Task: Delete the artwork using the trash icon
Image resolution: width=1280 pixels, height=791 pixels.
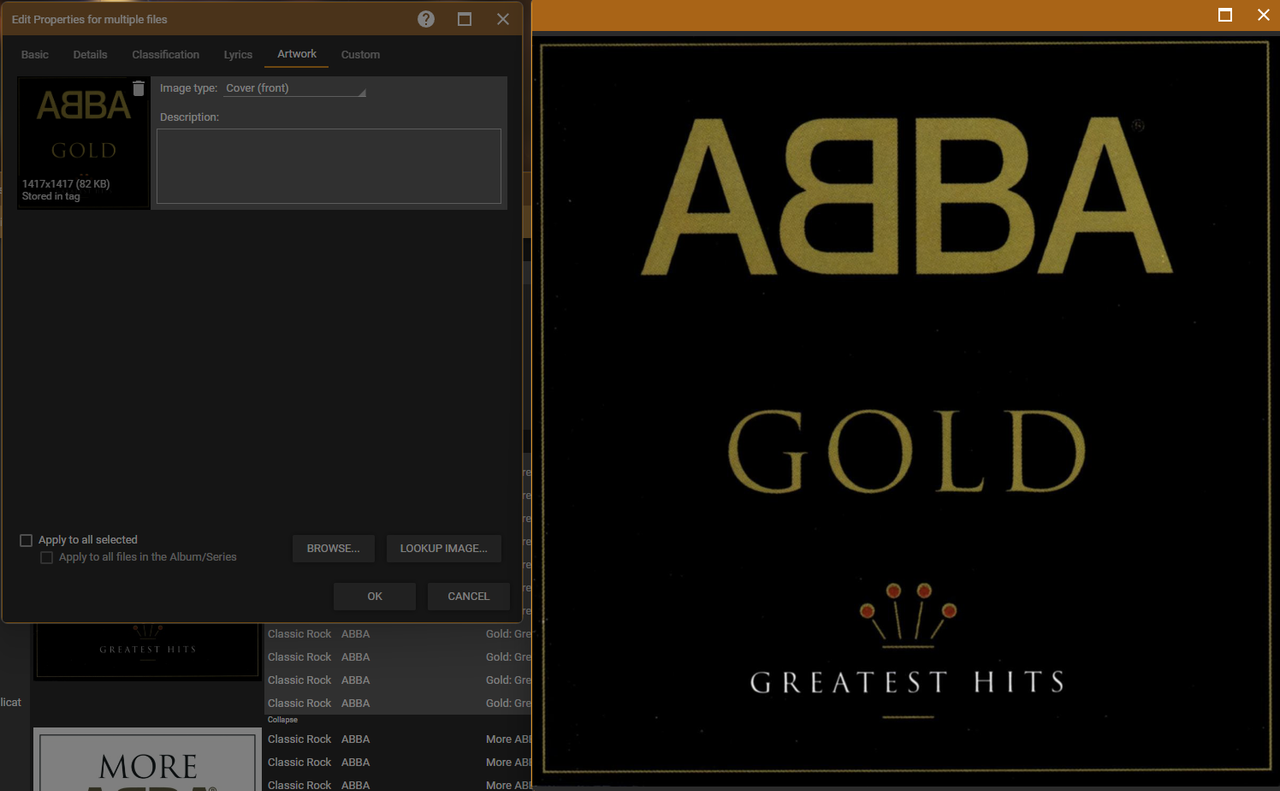Action: [x=138, y=89]
